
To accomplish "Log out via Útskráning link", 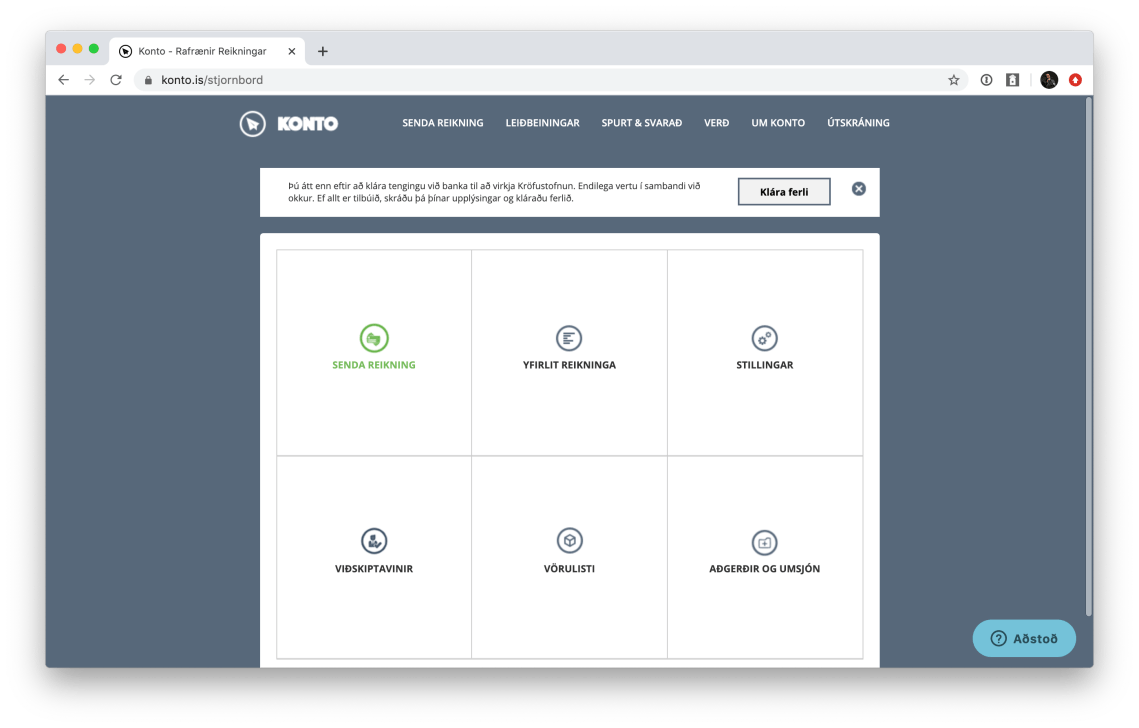I will (857, 123).
